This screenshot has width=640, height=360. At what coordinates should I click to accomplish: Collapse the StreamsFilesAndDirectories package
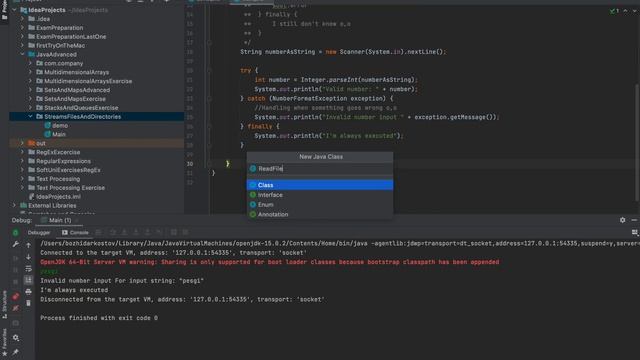30,117
